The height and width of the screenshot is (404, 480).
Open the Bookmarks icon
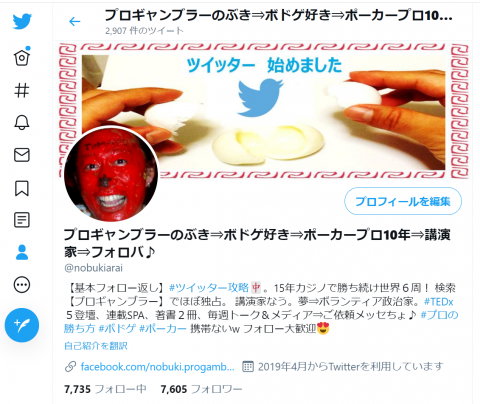22,188
